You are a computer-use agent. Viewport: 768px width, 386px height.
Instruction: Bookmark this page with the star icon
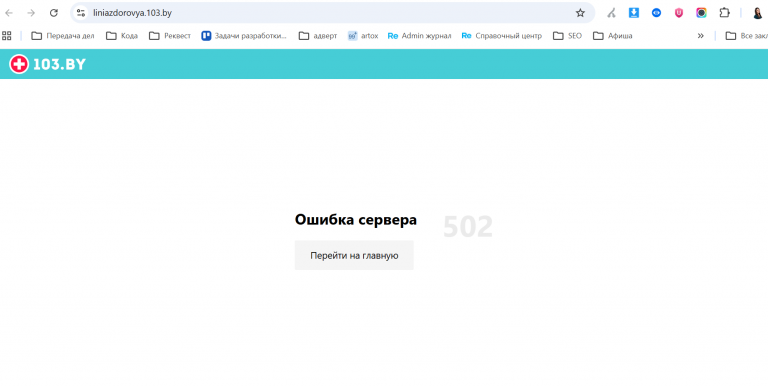coord(580,13)
